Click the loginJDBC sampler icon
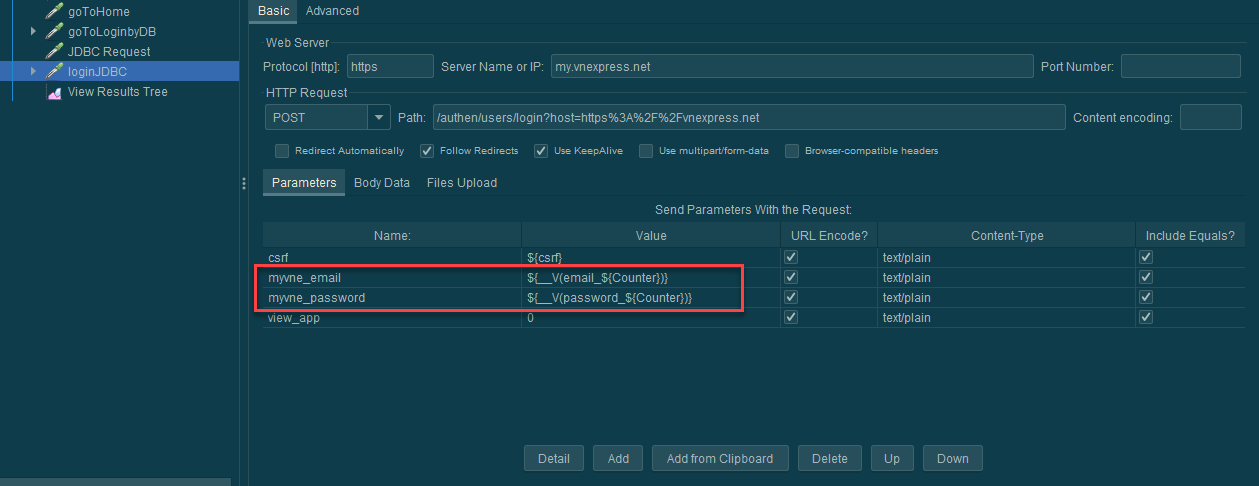Screen dimensions: 1259x486 54,72
